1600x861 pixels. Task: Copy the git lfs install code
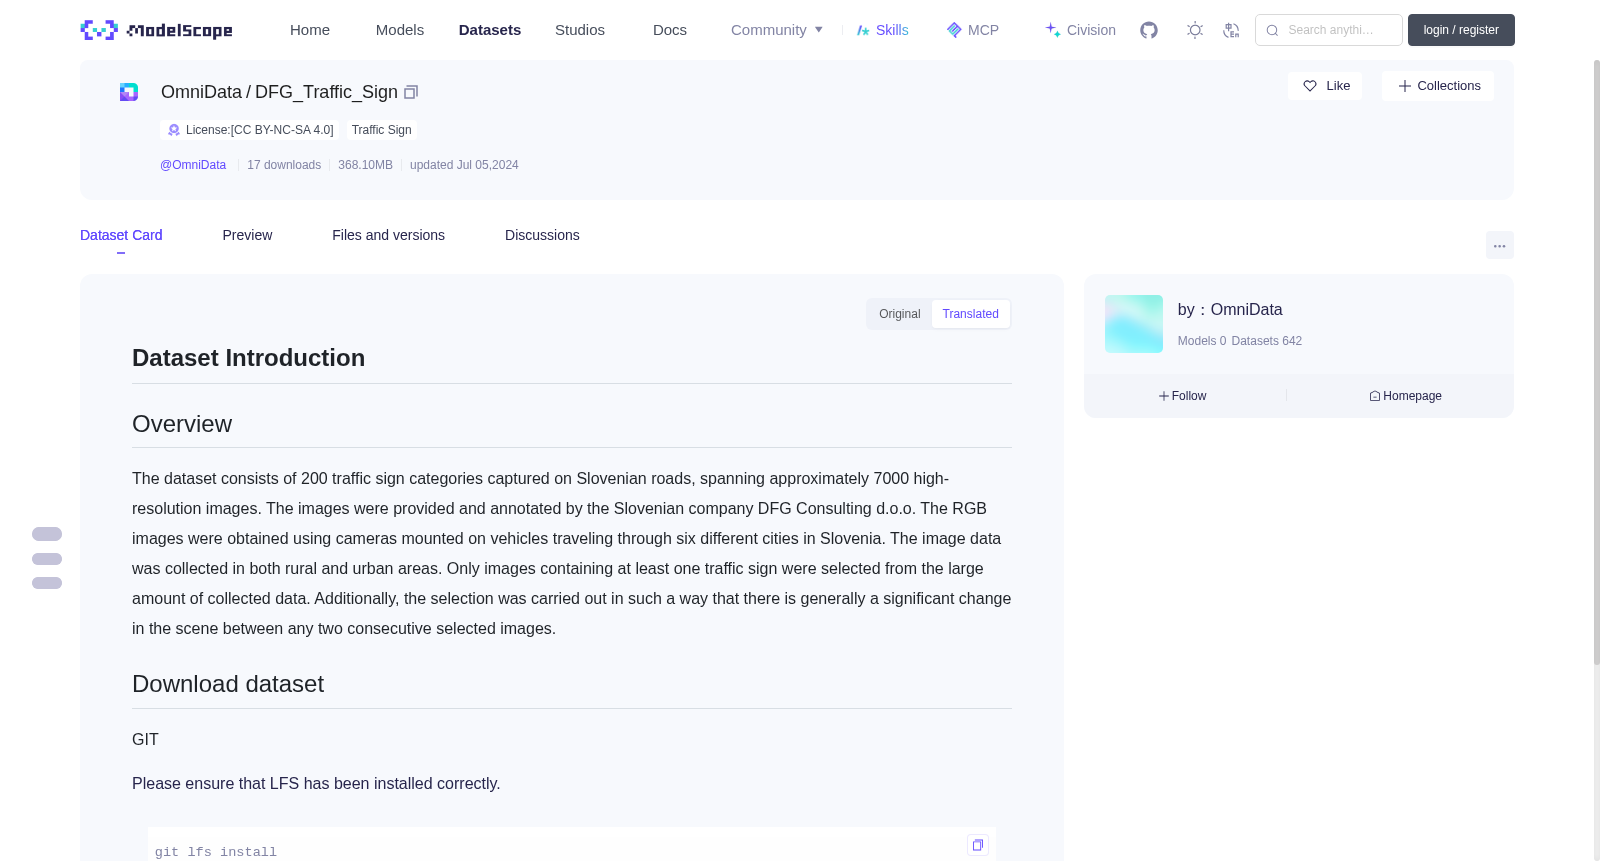pyautogui.click(x=978, y=845)
